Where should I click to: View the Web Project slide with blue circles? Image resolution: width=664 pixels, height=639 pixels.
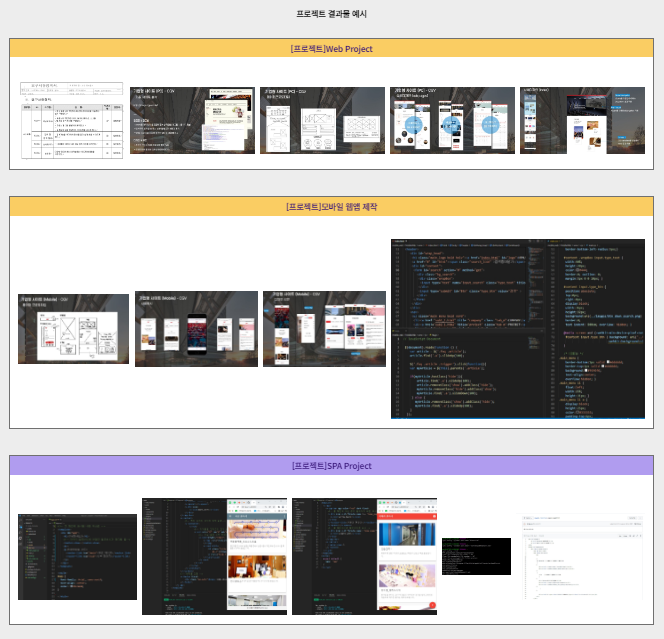pos(452,120)
